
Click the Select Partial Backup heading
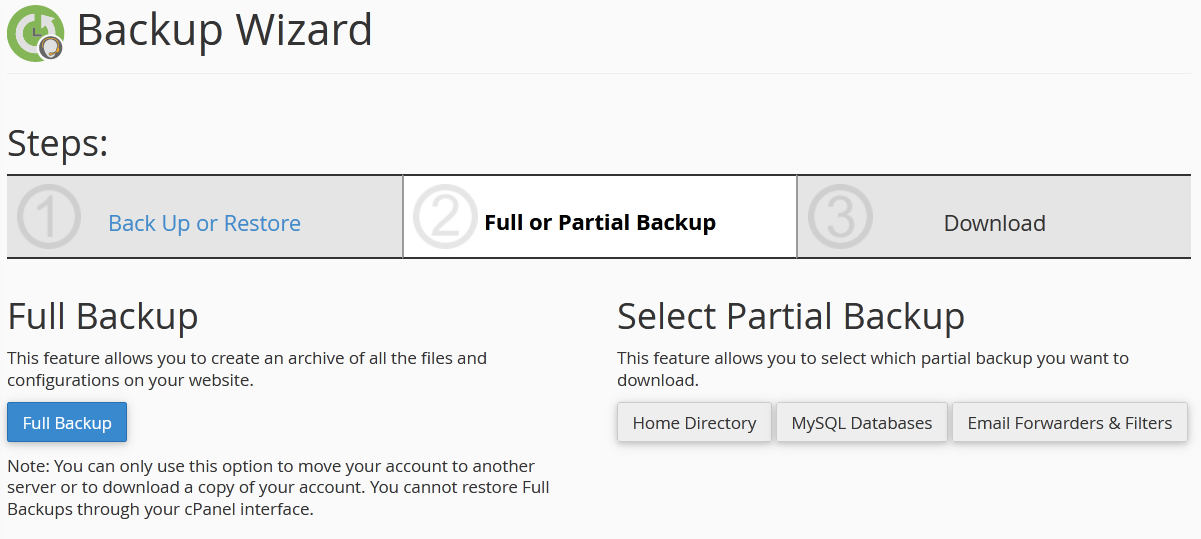click(x=790, y=317)
